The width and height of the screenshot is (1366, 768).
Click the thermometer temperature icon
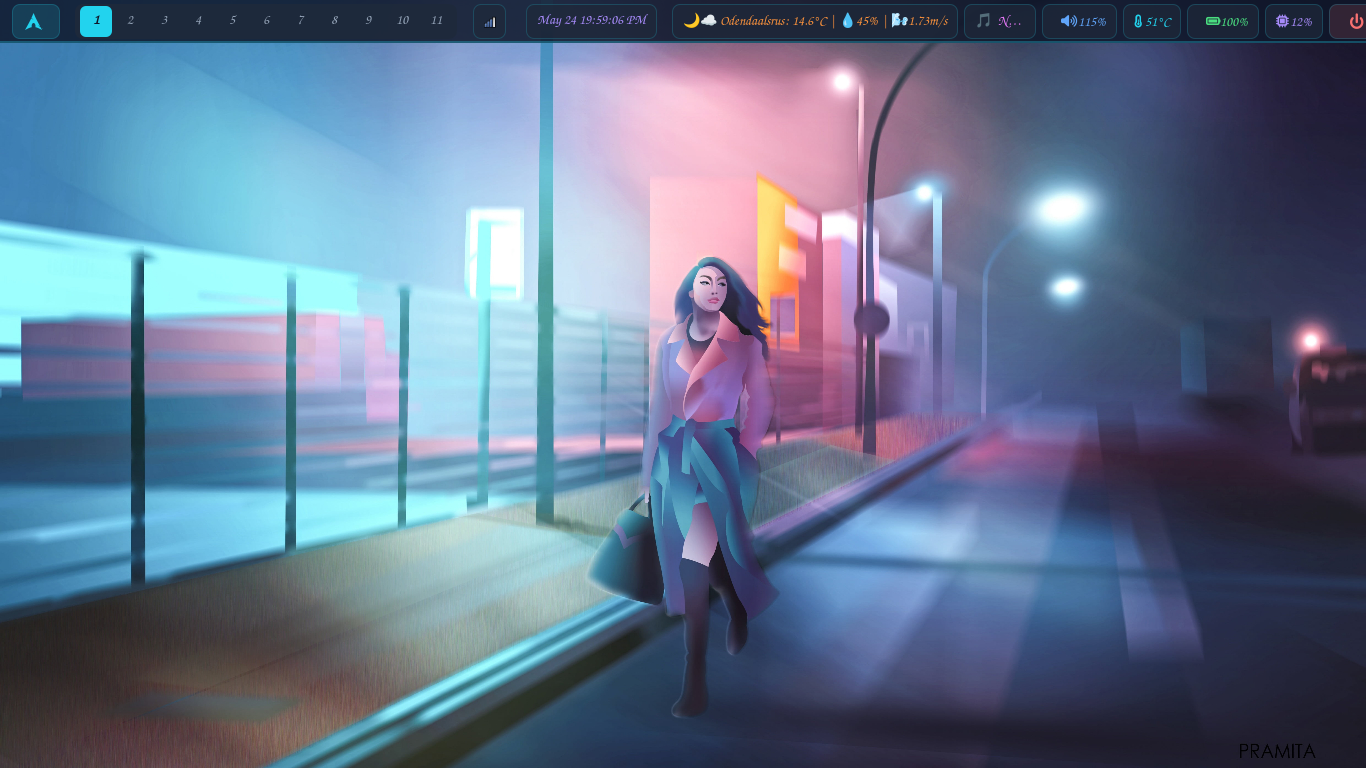pos(1138,21)
